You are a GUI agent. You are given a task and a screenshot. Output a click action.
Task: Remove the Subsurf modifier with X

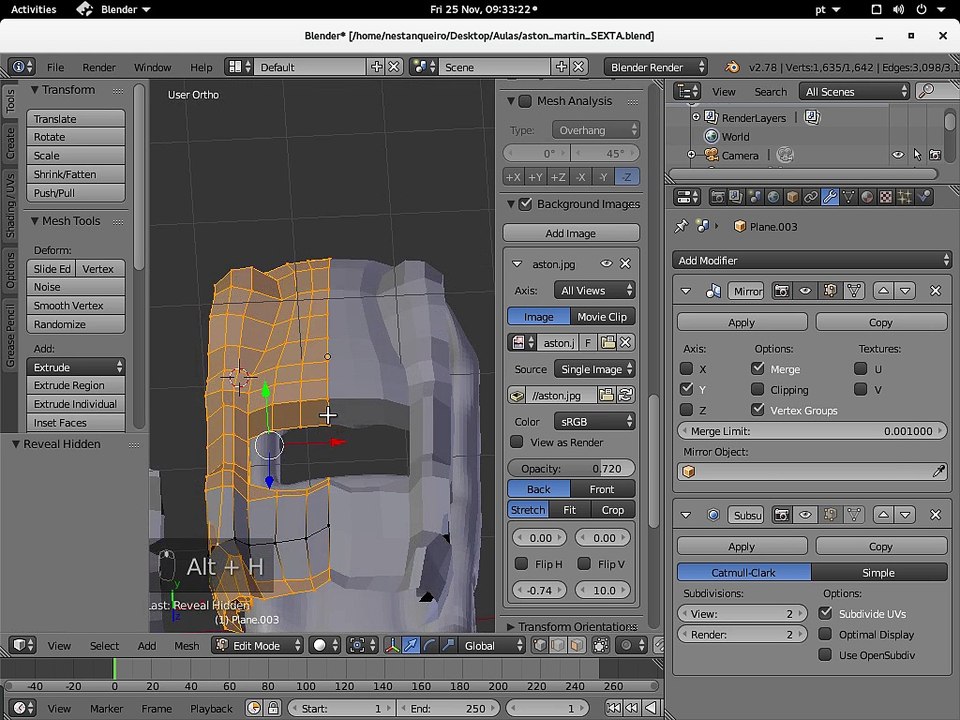[x=936, y=515]
